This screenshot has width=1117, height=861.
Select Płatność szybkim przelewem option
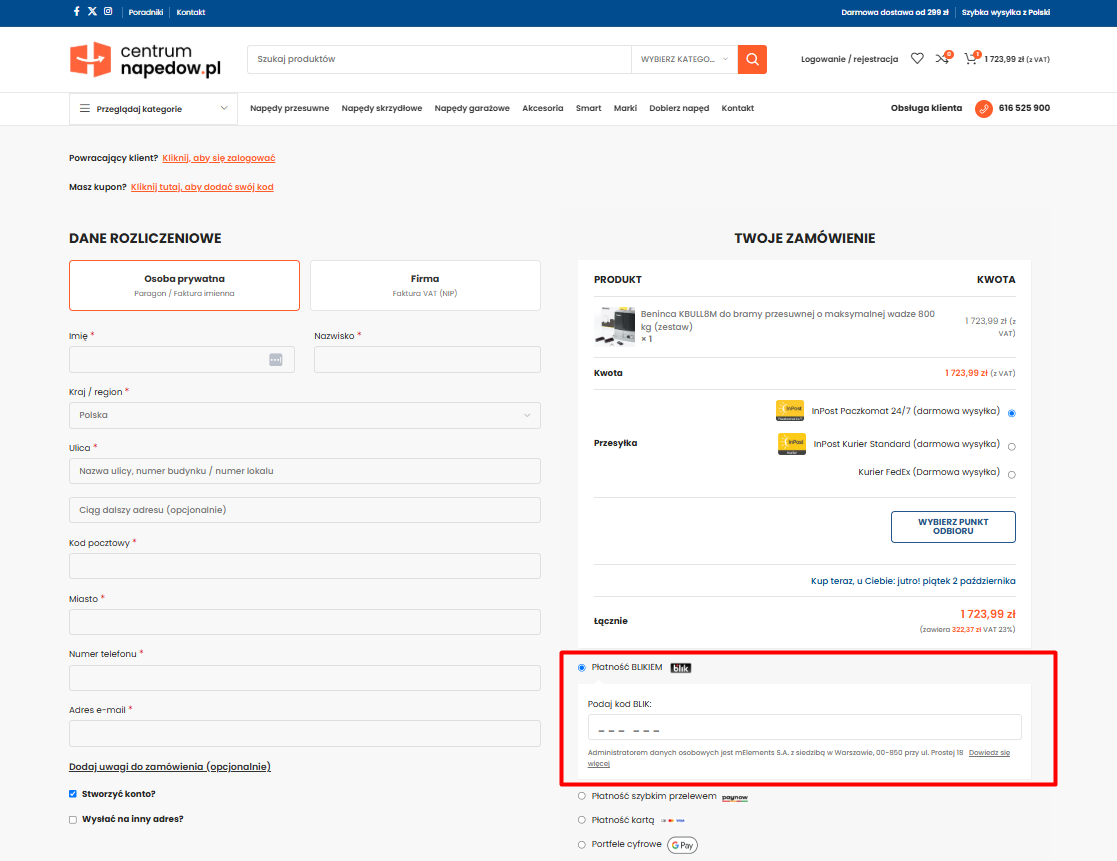point(582,796)
